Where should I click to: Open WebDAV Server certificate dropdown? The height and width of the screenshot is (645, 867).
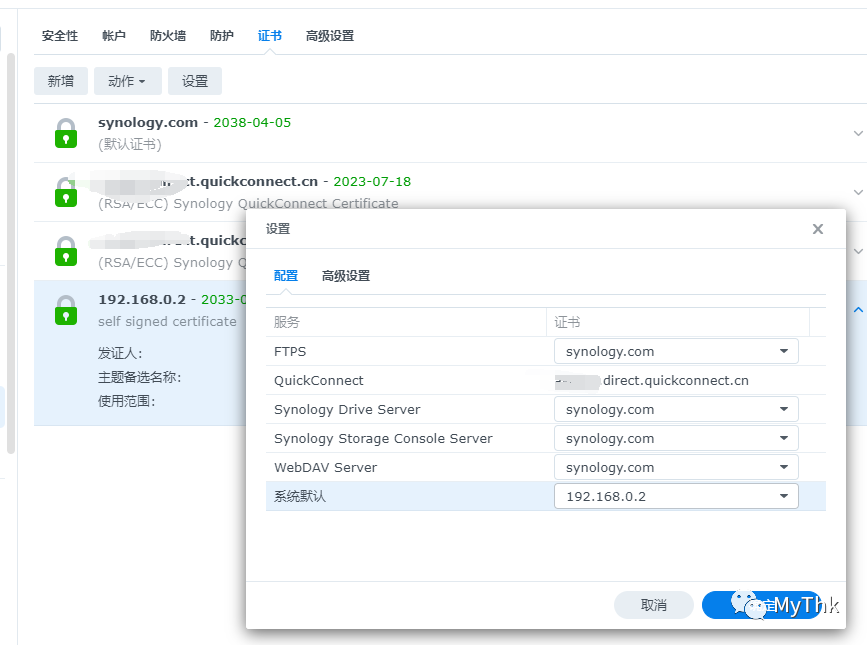pyautogui.click(x=676, y=468)
